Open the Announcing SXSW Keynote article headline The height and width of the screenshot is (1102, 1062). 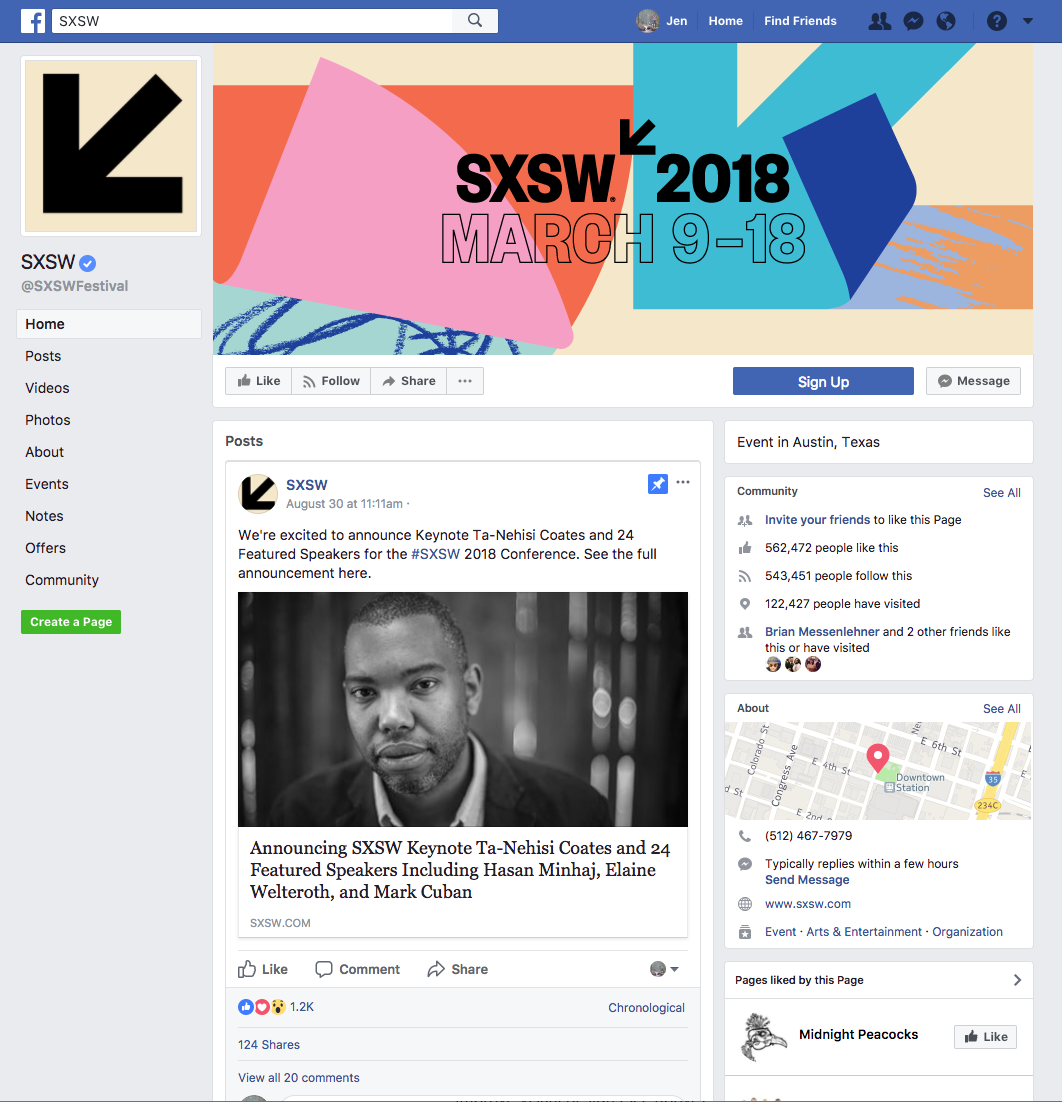click(x=460, y=869)
